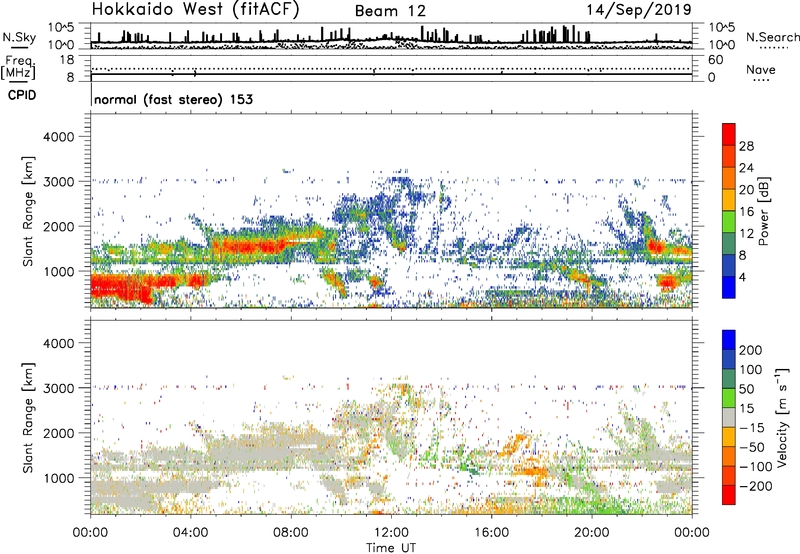Click the 'Power [dB]' colorbar label
Image resolution: width=800 pixels, height=554 pixels.
click(763, 211)
